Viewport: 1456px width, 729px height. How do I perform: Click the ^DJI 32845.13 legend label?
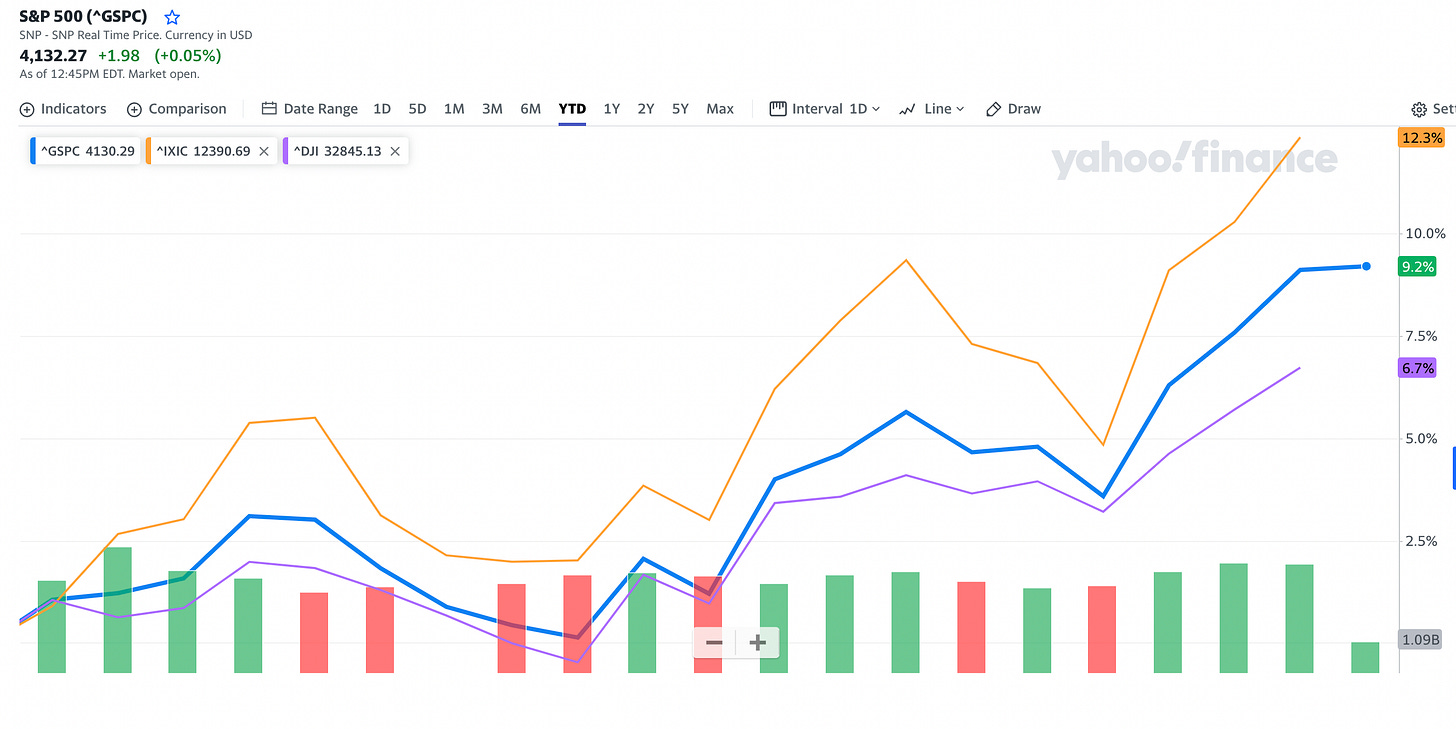pyautogui.click(x=337, y=151)
